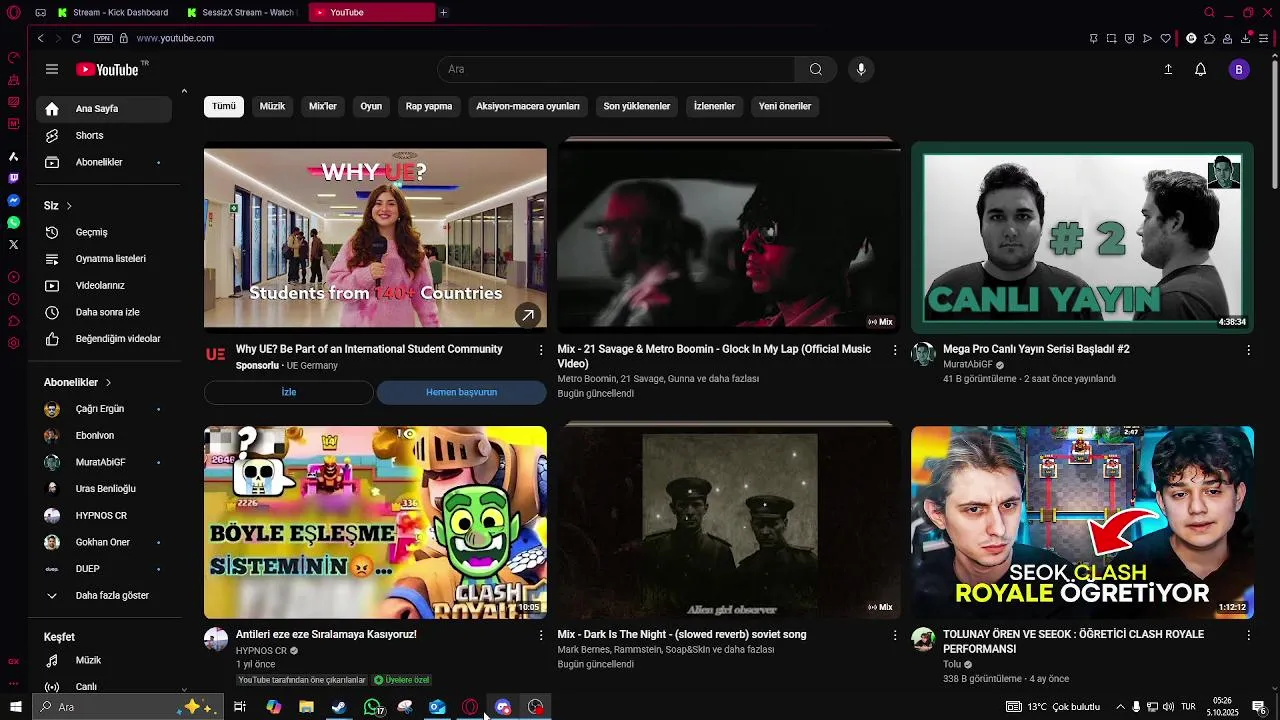Select the Tümü filter chip

coord(224,106)
